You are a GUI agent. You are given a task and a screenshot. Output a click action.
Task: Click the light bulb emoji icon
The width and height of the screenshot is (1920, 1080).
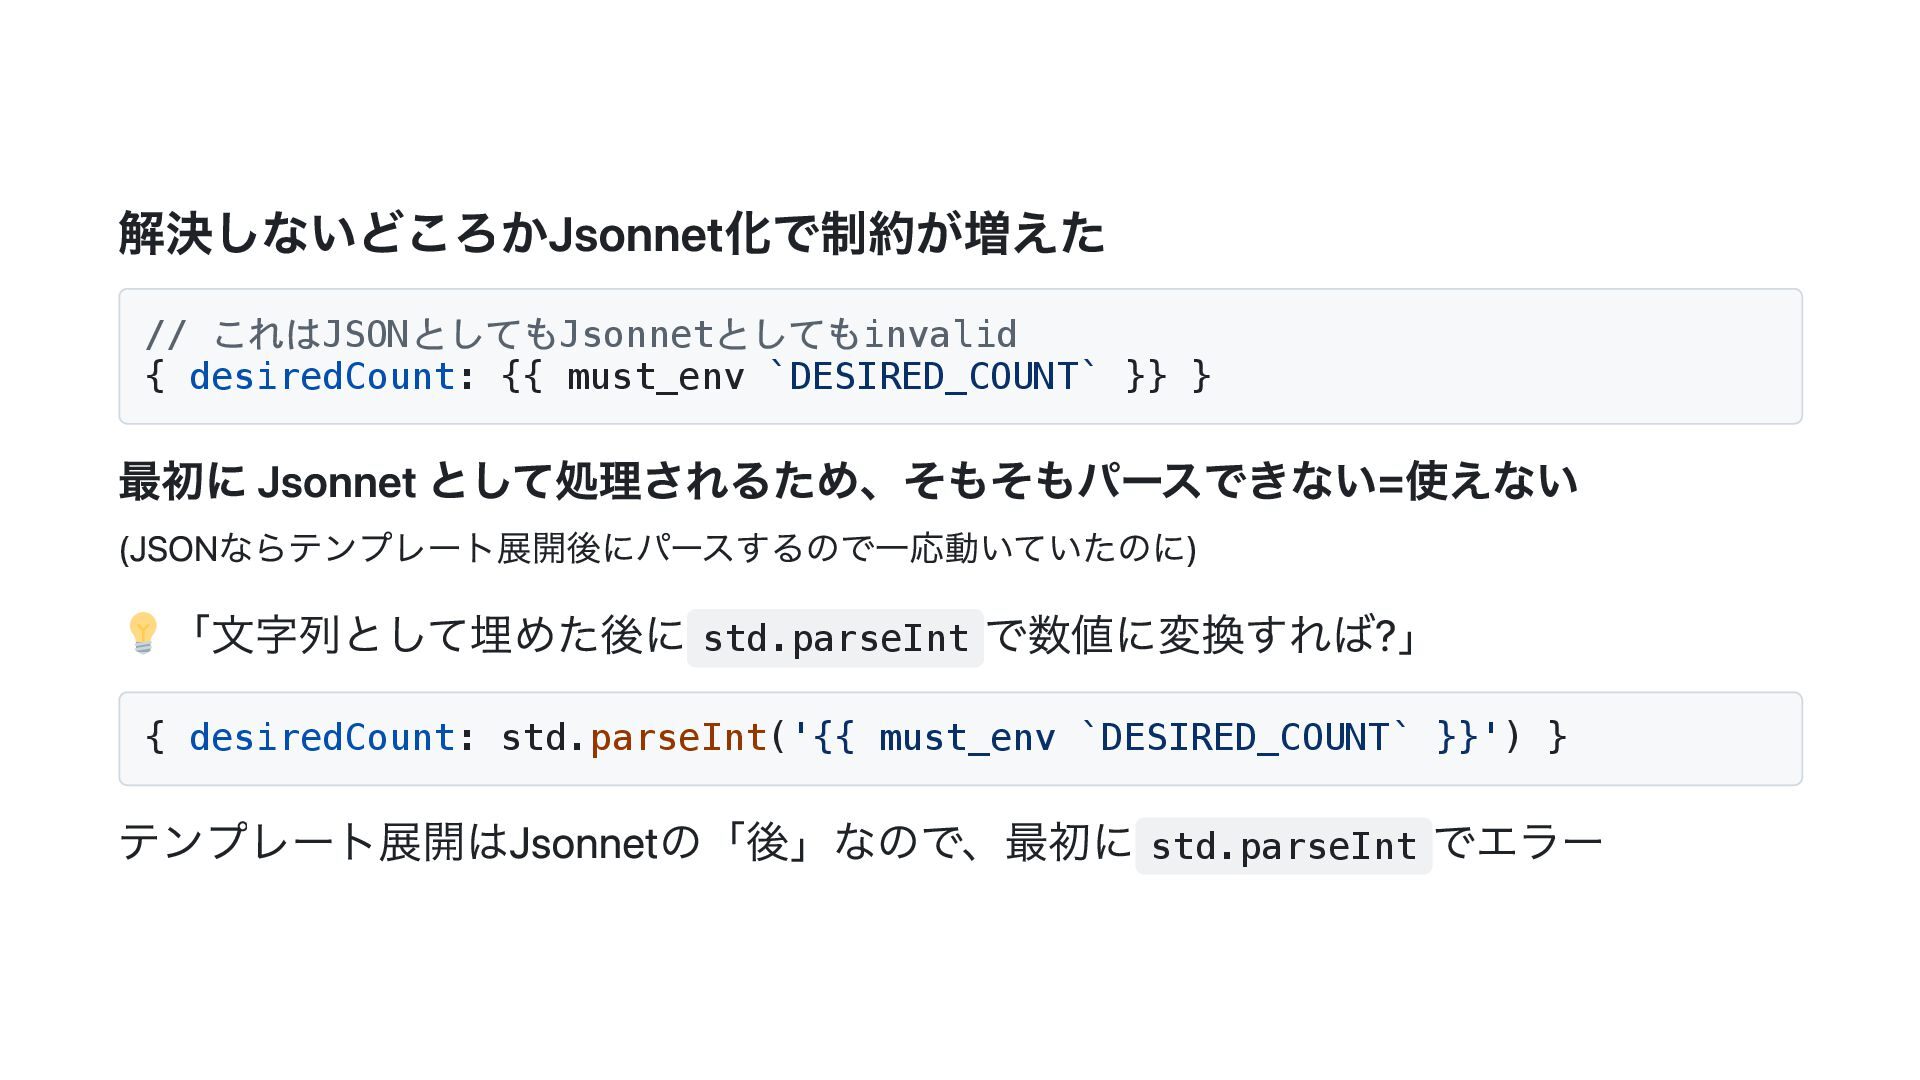point(142,634)
